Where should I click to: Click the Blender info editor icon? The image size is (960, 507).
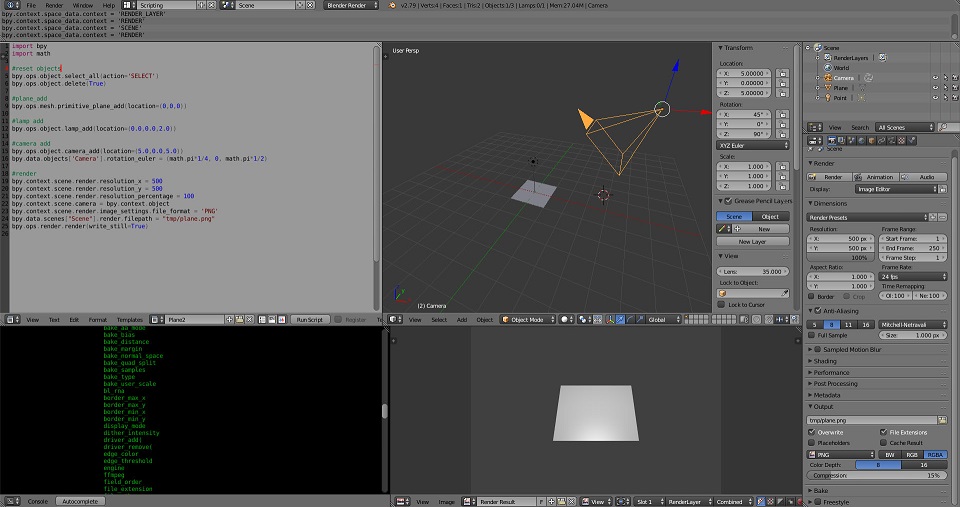click(x=12, y=5)
